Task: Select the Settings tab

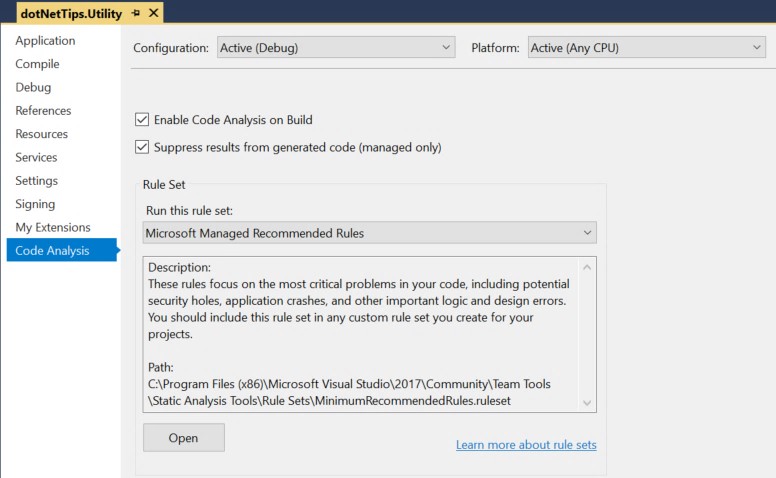Action: [x=36, y=181]
